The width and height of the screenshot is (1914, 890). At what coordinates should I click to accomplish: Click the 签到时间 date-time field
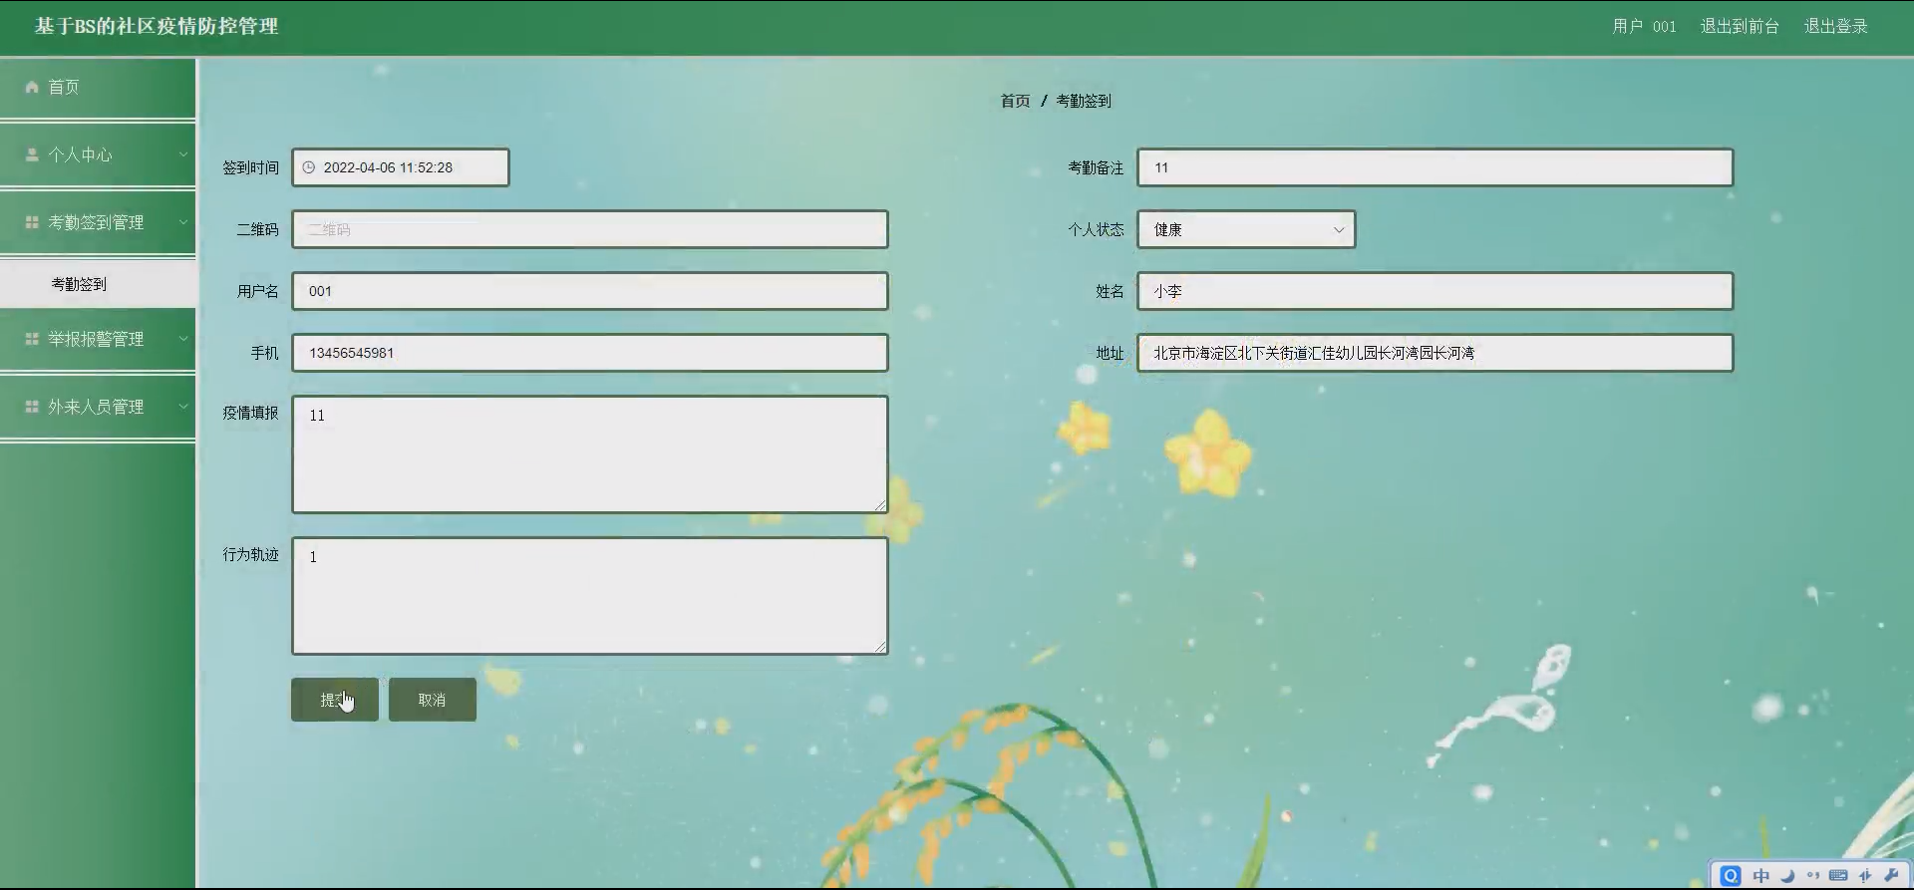(400, 167)
